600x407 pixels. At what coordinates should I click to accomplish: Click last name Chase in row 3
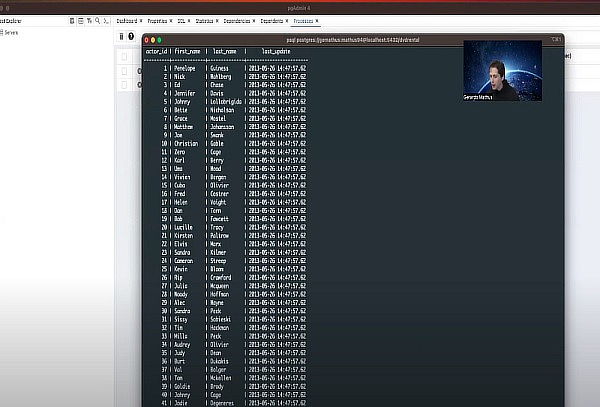[217, 85]
